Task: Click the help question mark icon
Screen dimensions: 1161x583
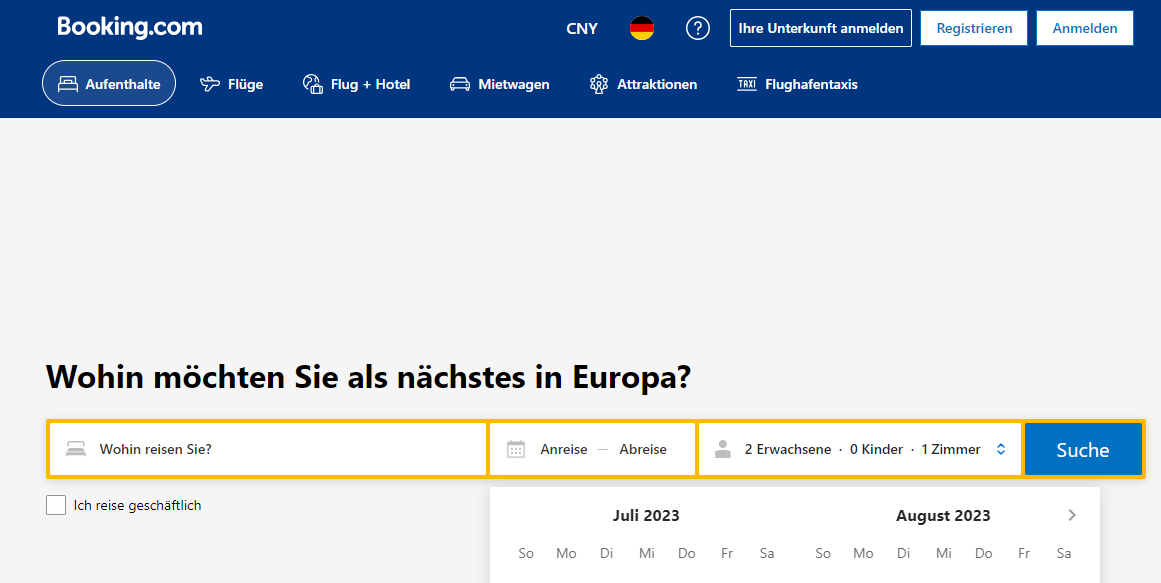Action: [x=697, y=28]
